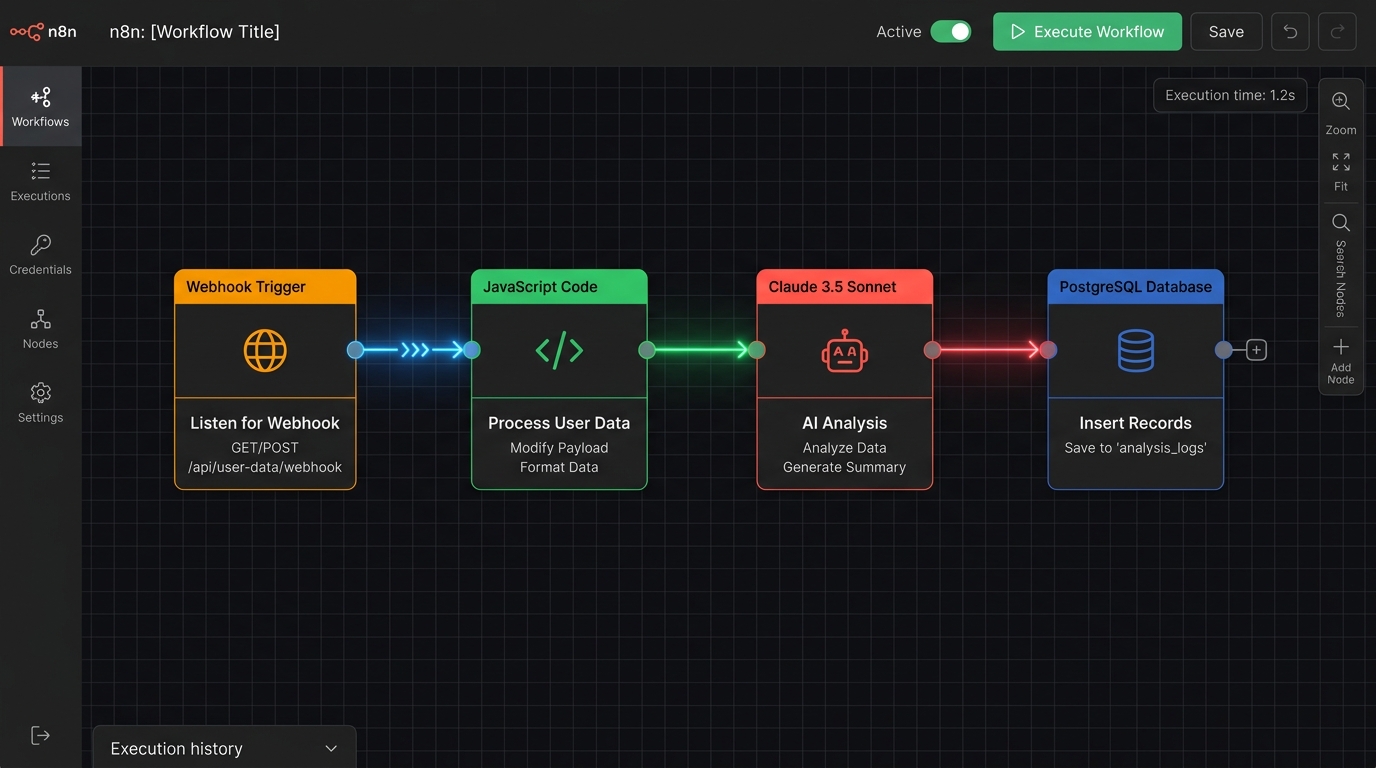Open the Nodes sidebar section
The image size is (1376, 768).
click(41, 329)
